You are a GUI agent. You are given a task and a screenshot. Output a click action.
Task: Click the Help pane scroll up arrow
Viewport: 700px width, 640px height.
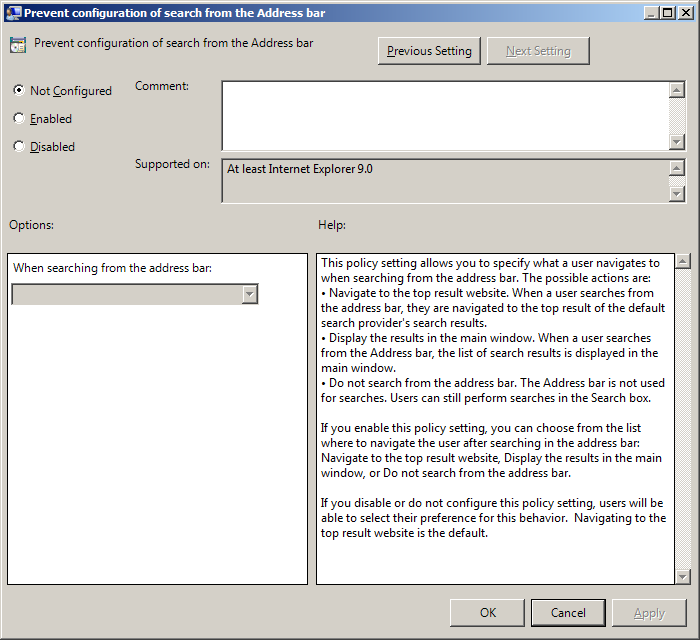click(x=683, y=262)
